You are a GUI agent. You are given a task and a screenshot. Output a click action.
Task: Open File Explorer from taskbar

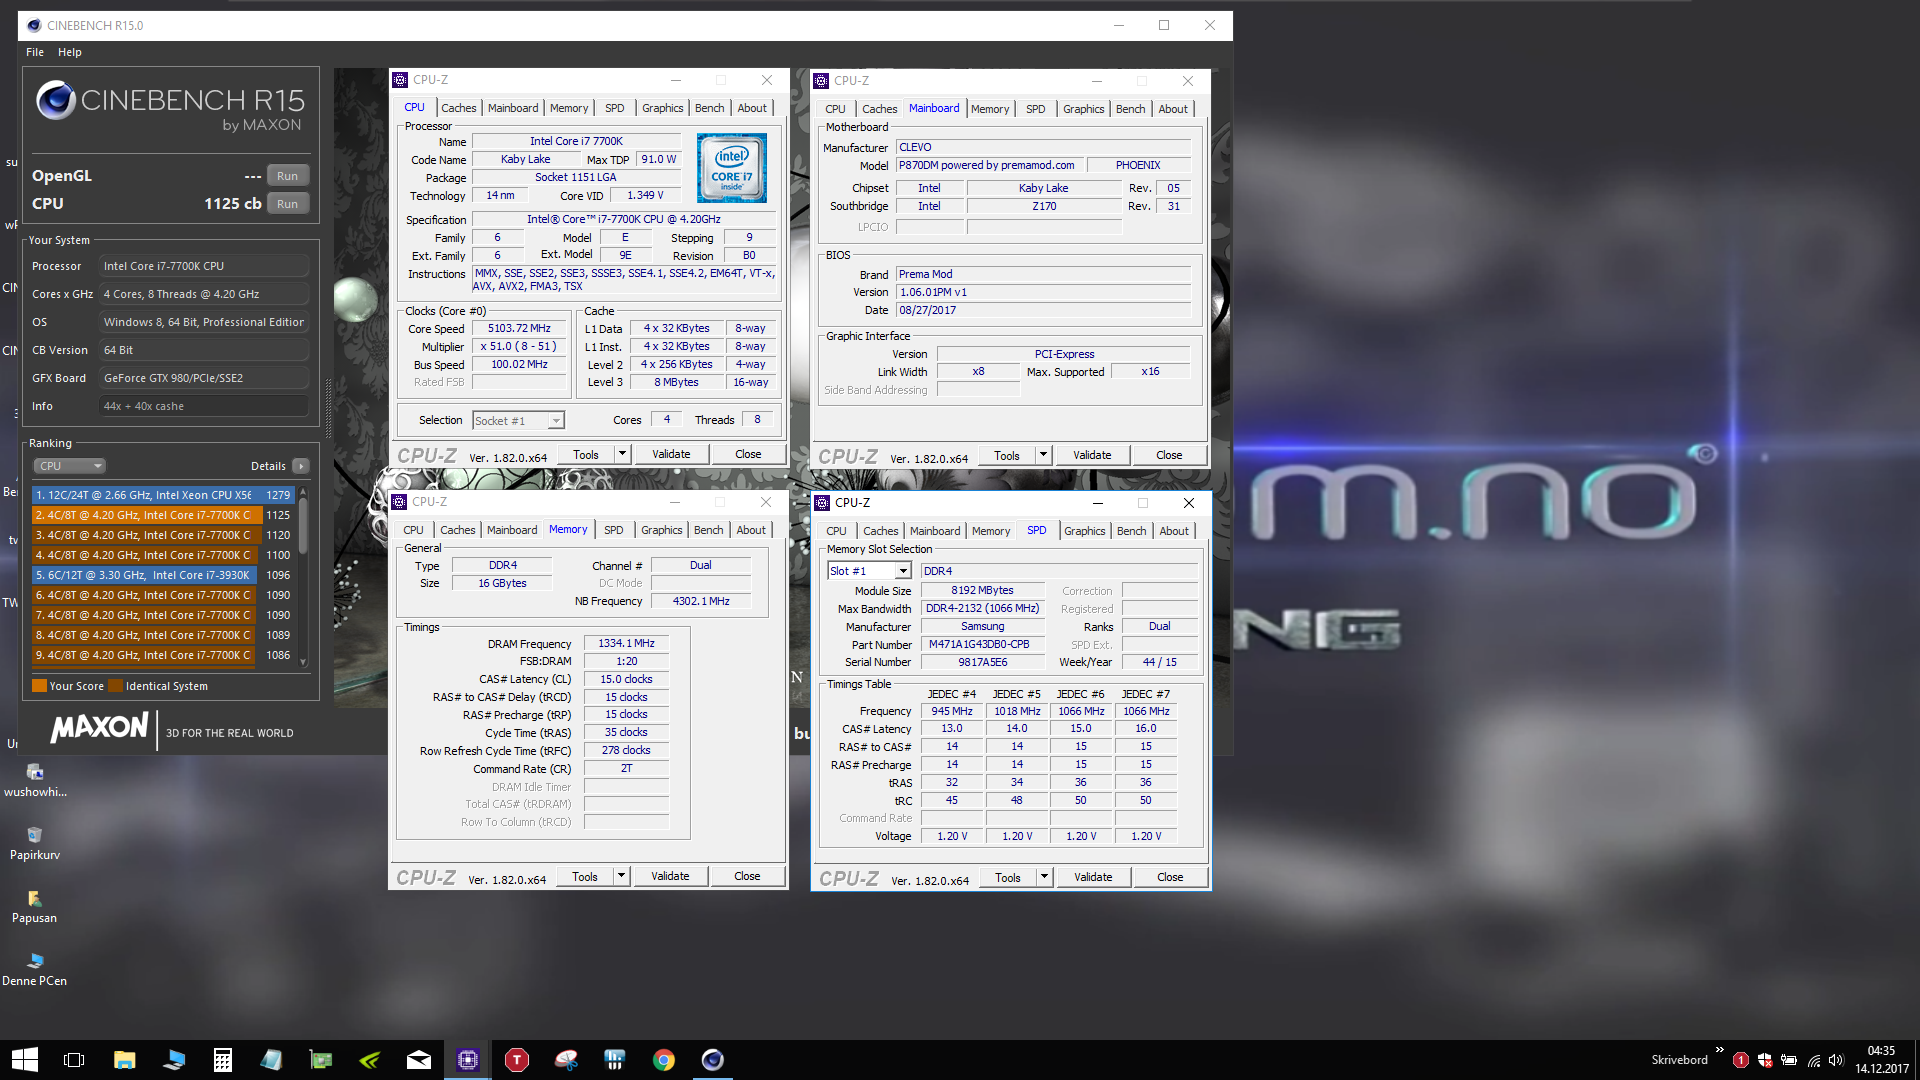[124, 1060]
